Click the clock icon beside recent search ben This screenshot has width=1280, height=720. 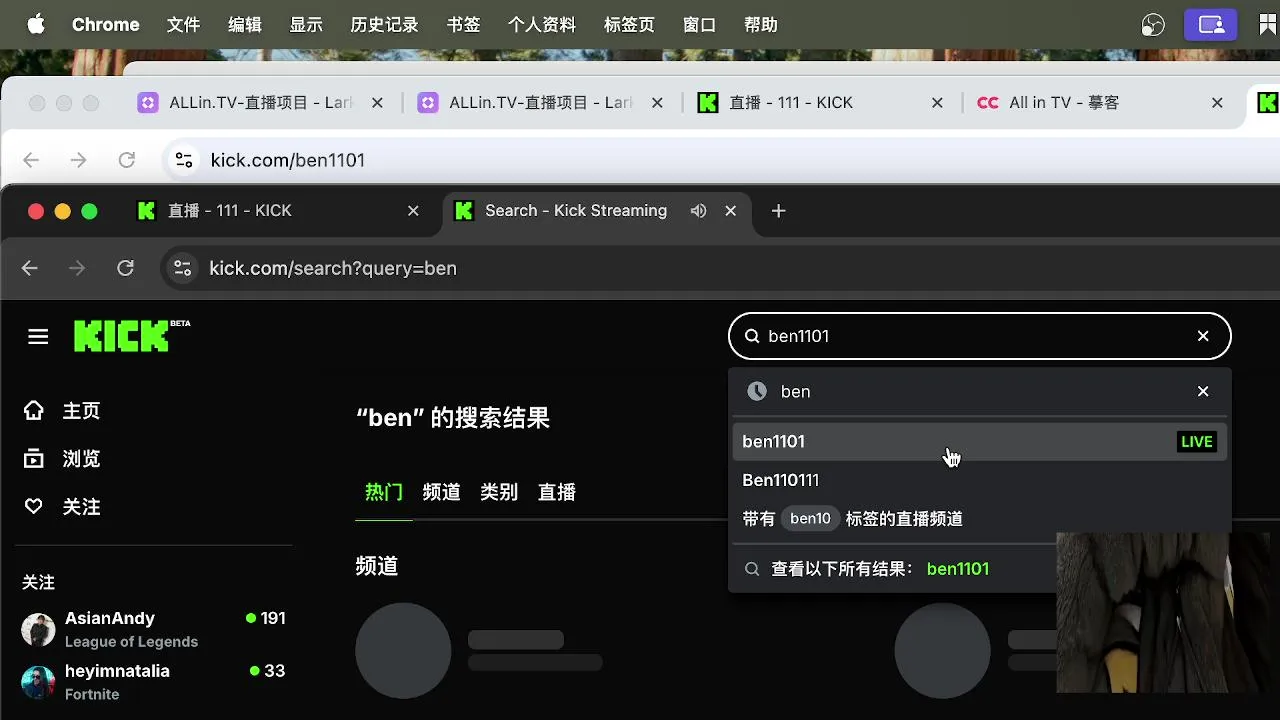coord(757,392)
